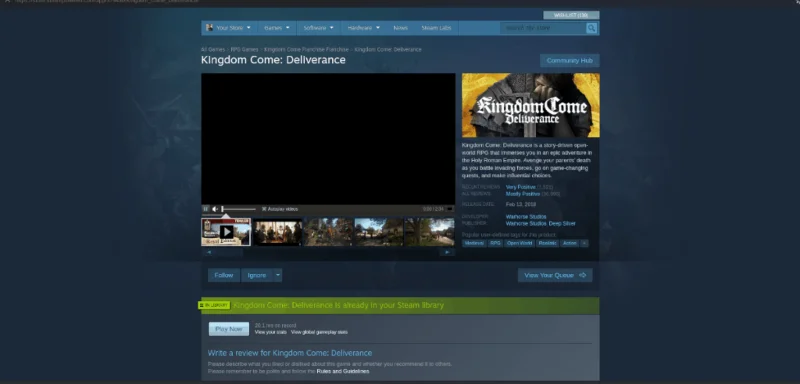Select the trailer thumbnail with play icon
The width and height of the screenshot is (800, 384).
tap(226, 232)
